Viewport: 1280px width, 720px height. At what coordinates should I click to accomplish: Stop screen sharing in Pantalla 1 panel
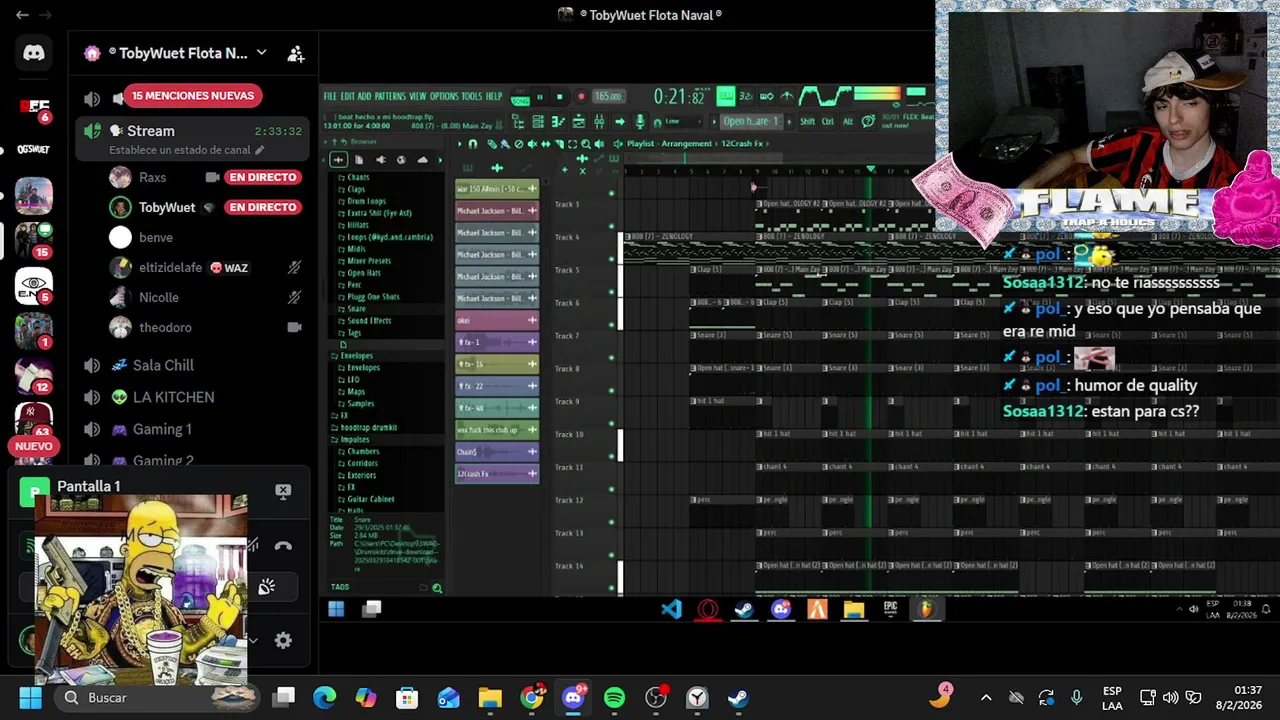pos(283,491)
